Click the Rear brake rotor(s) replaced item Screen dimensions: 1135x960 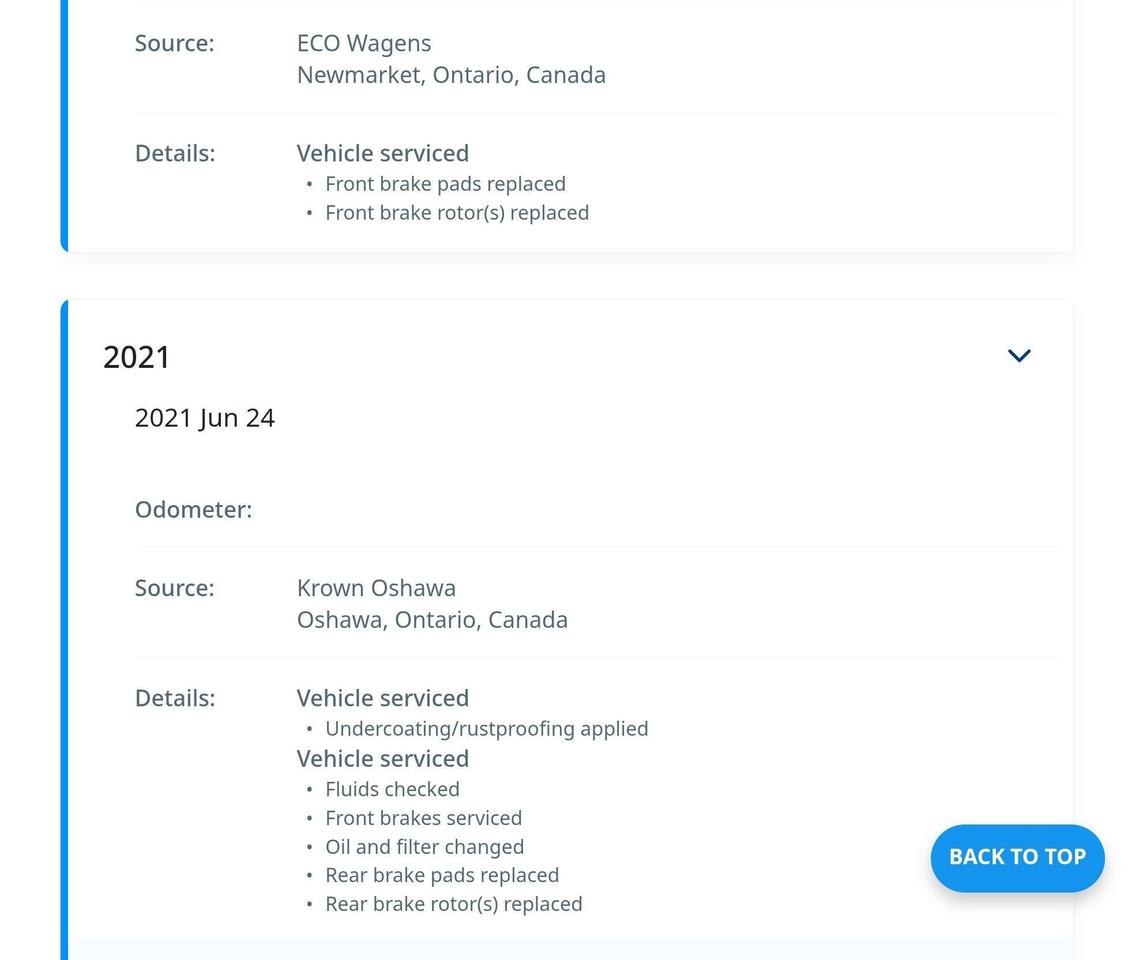(x=454, y=904)
